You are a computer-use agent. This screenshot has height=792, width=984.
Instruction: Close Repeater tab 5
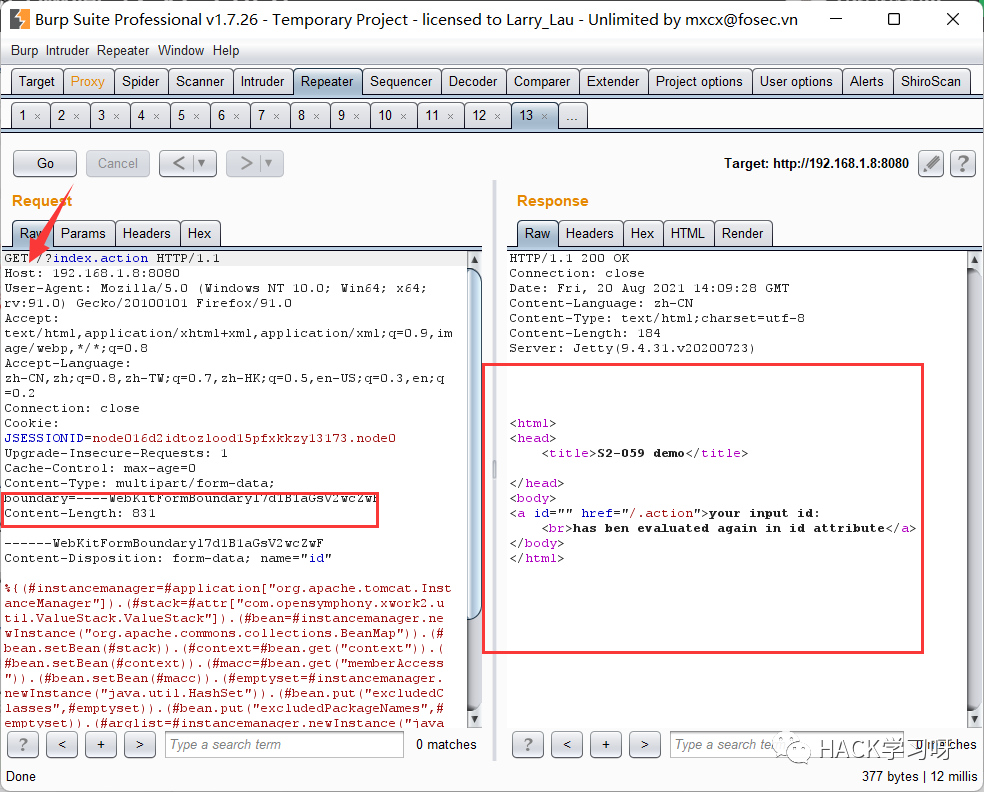(x=196, y=116)
